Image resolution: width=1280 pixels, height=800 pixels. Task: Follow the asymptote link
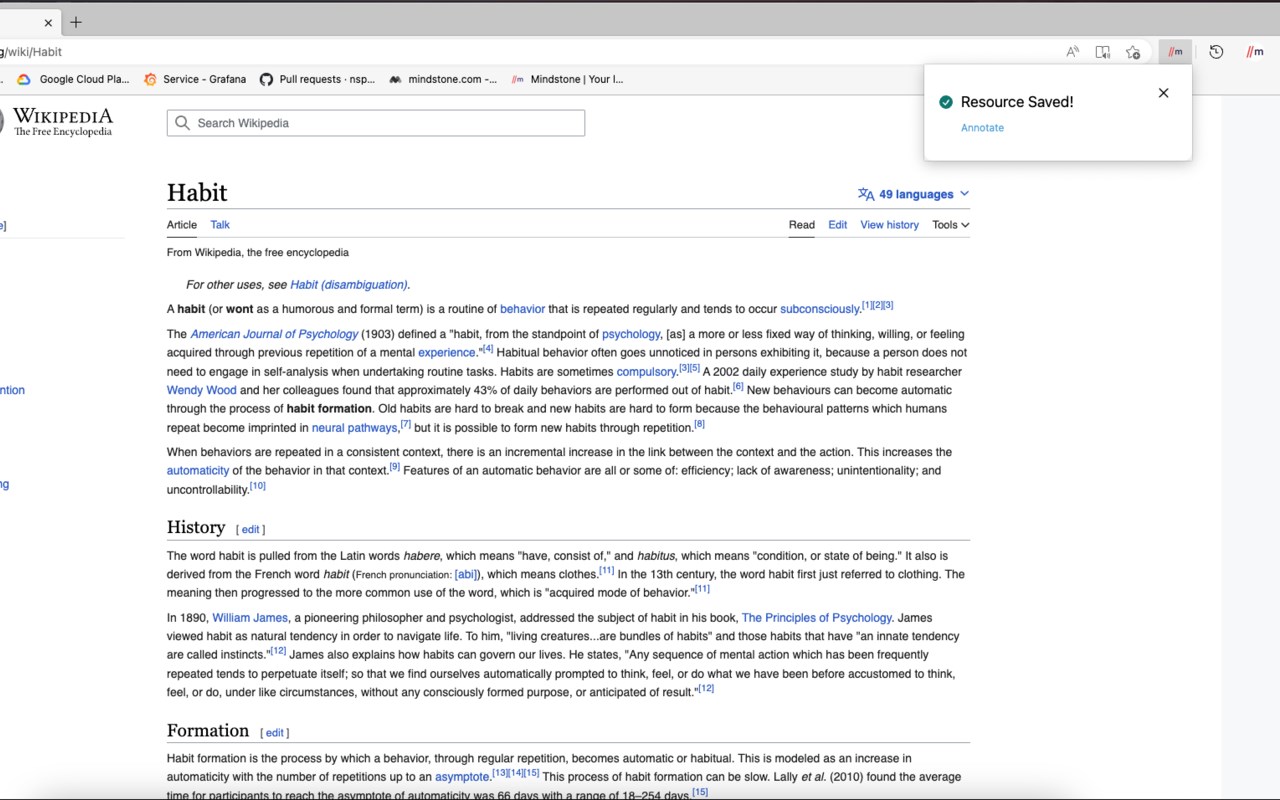pos(462,777)
